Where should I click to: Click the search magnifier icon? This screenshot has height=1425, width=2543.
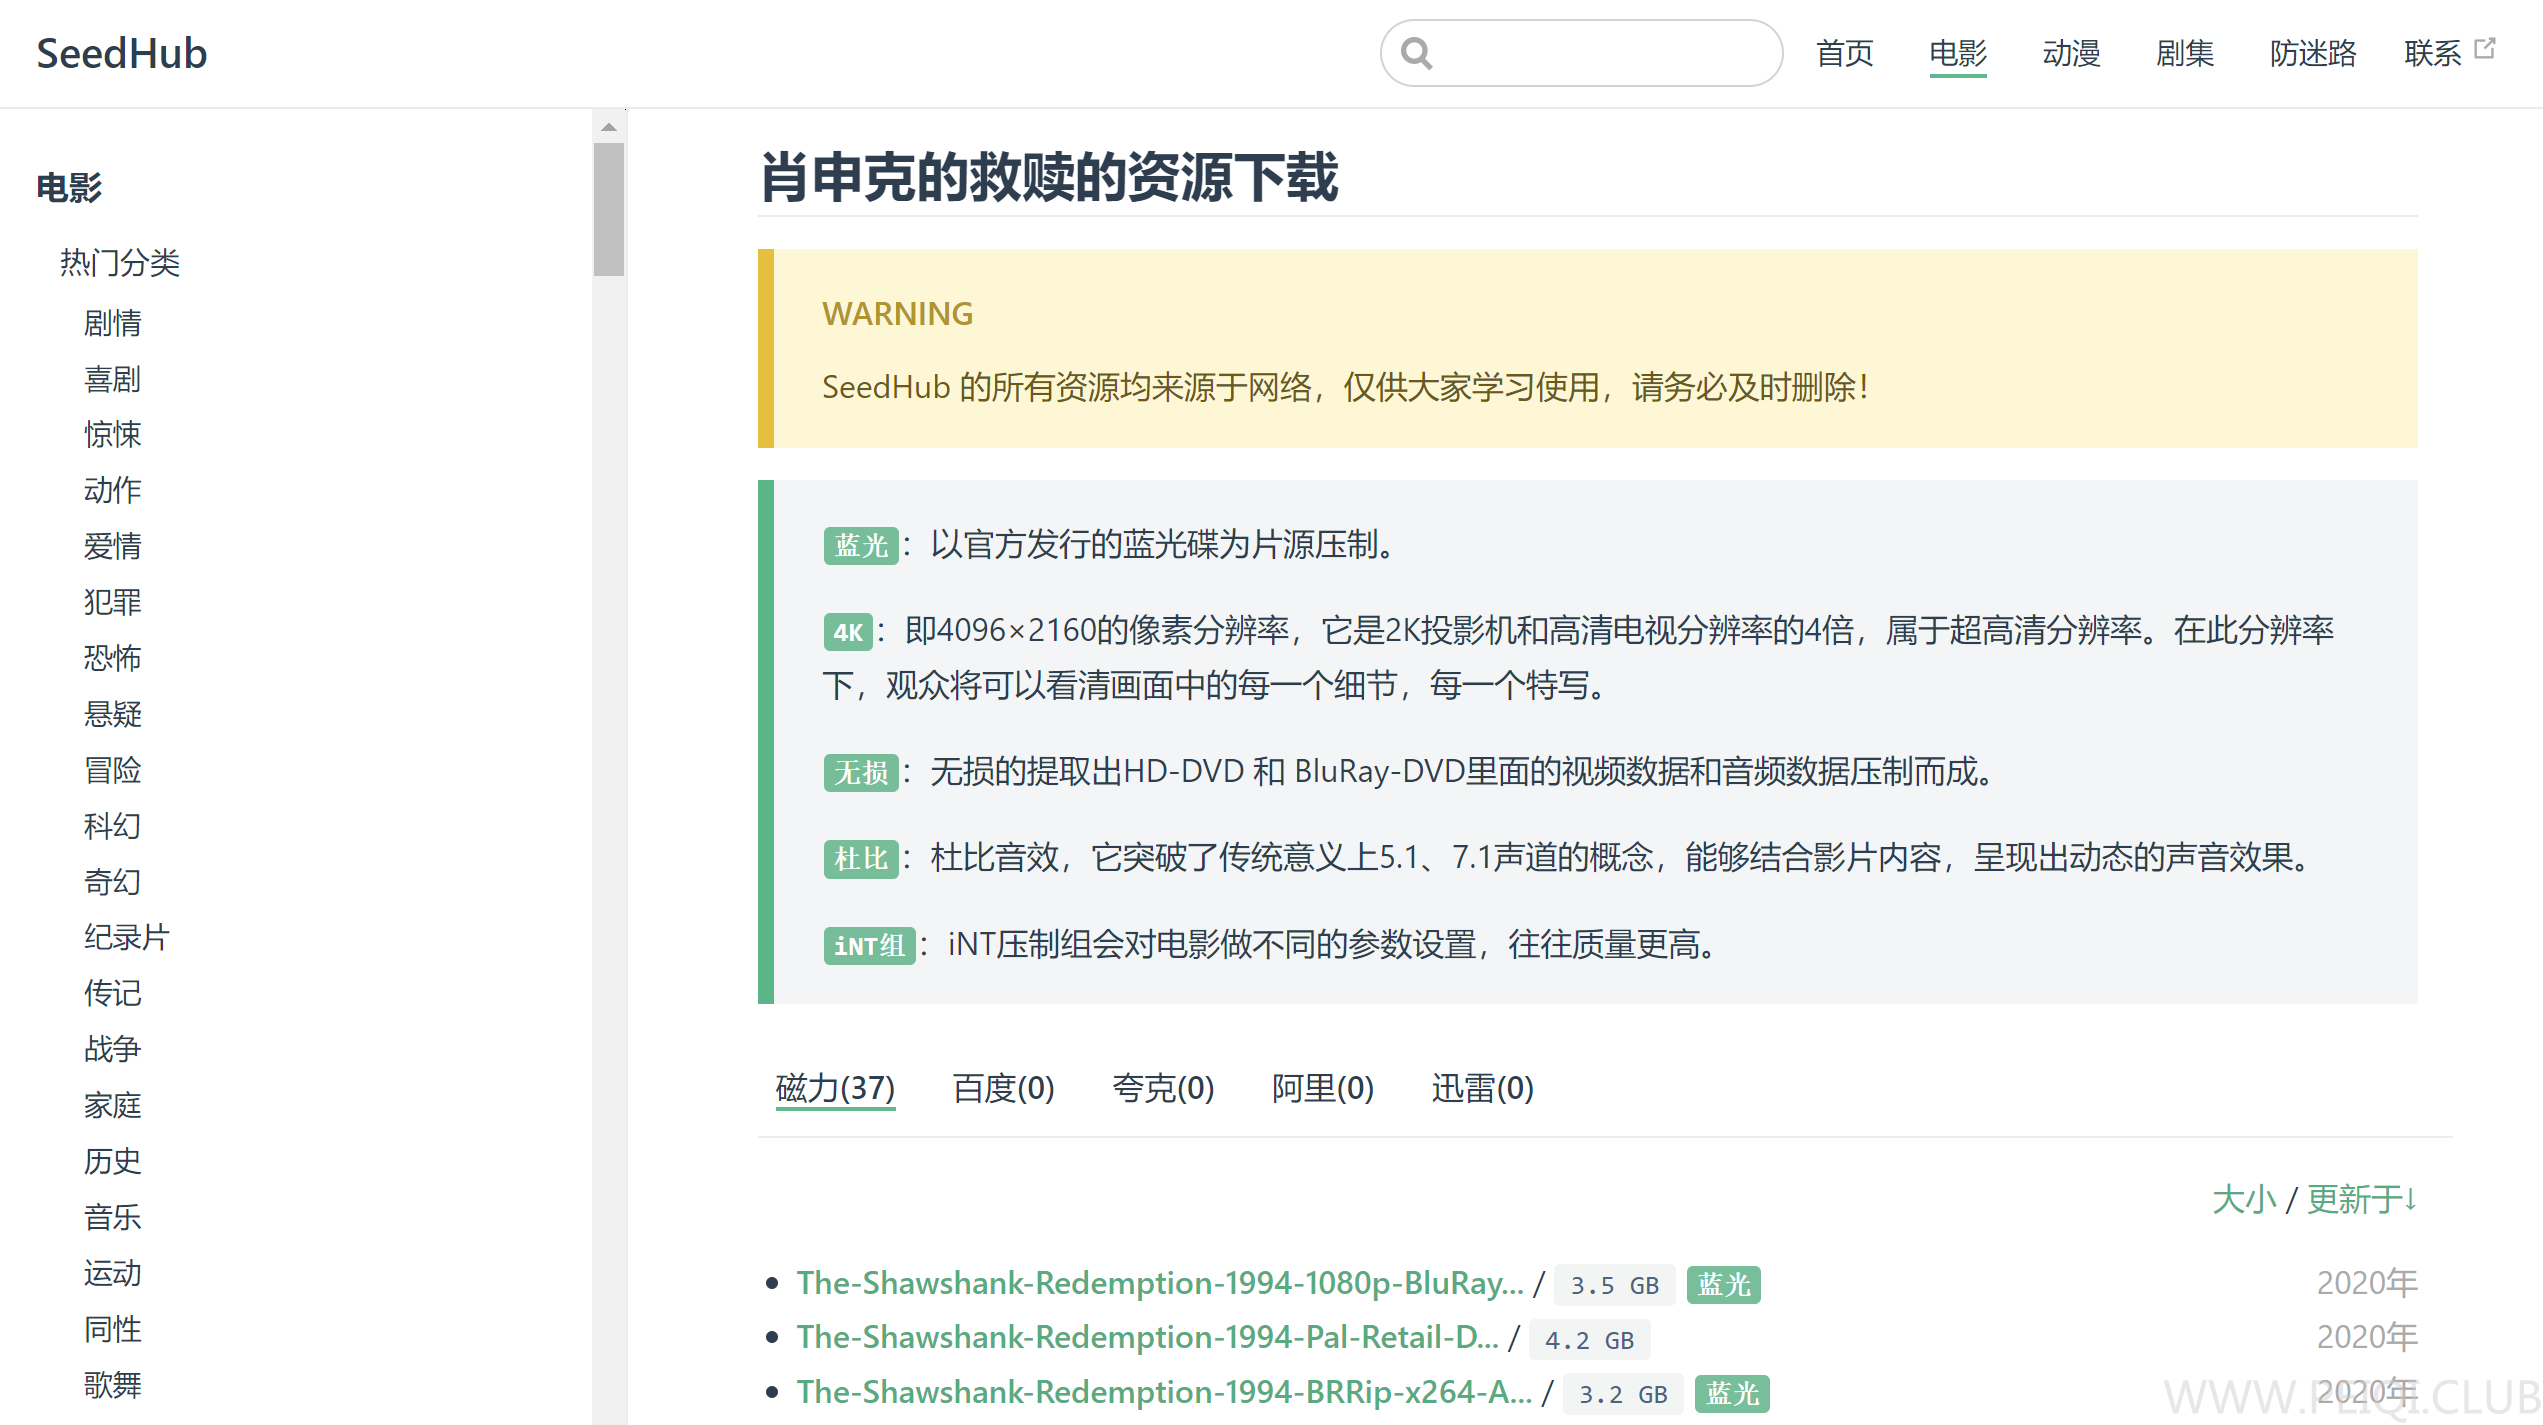pyautogui.click(x=1416, y=53)
